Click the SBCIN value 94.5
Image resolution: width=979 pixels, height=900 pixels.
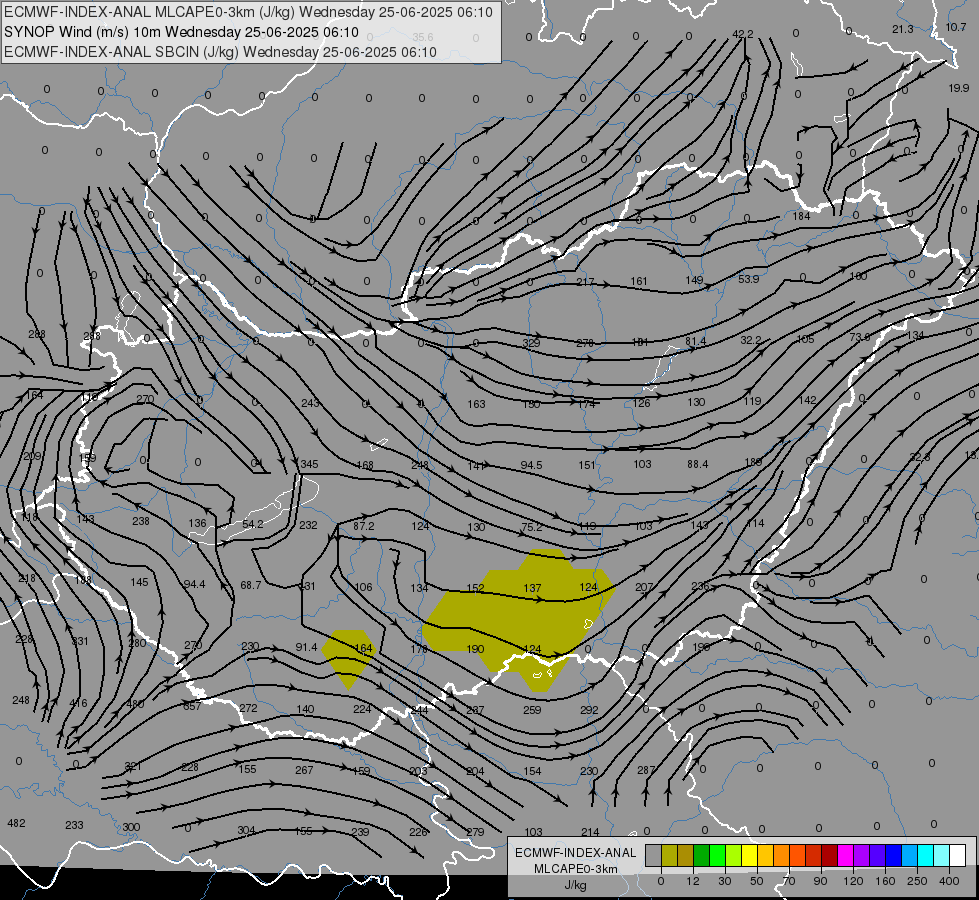pos(531,465)
